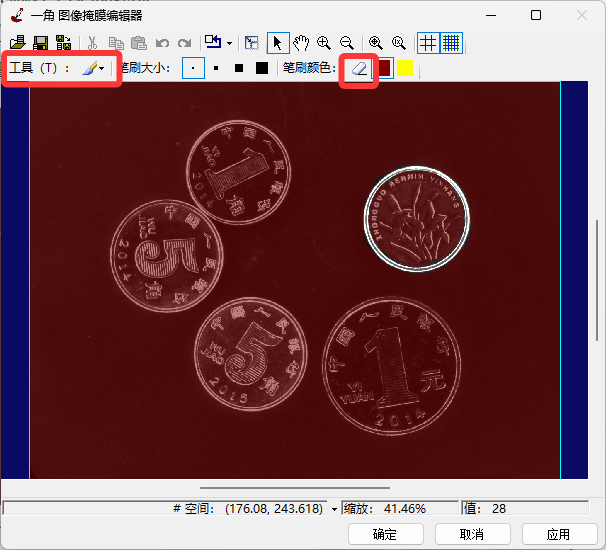Save the mask with floppy disk icon
This screenshot has height=550, width=606.
click(41, 43)
